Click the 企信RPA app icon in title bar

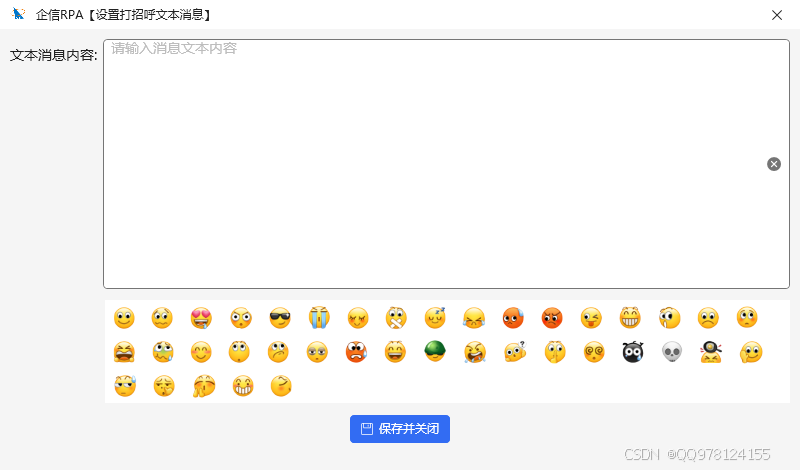tap(19, 14)
